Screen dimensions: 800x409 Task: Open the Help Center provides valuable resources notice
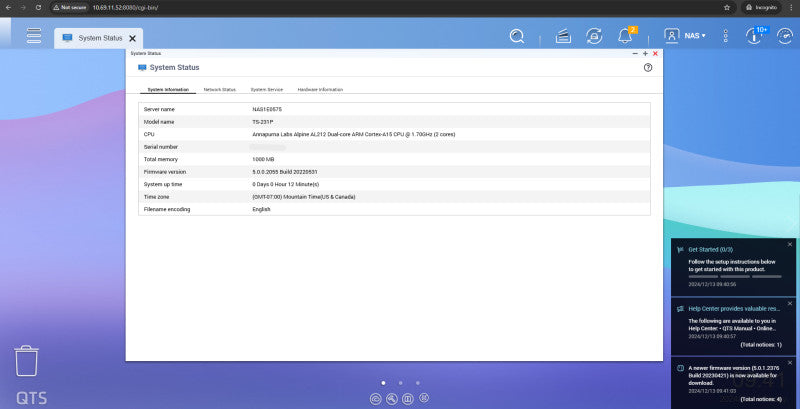tap(733, 326)
